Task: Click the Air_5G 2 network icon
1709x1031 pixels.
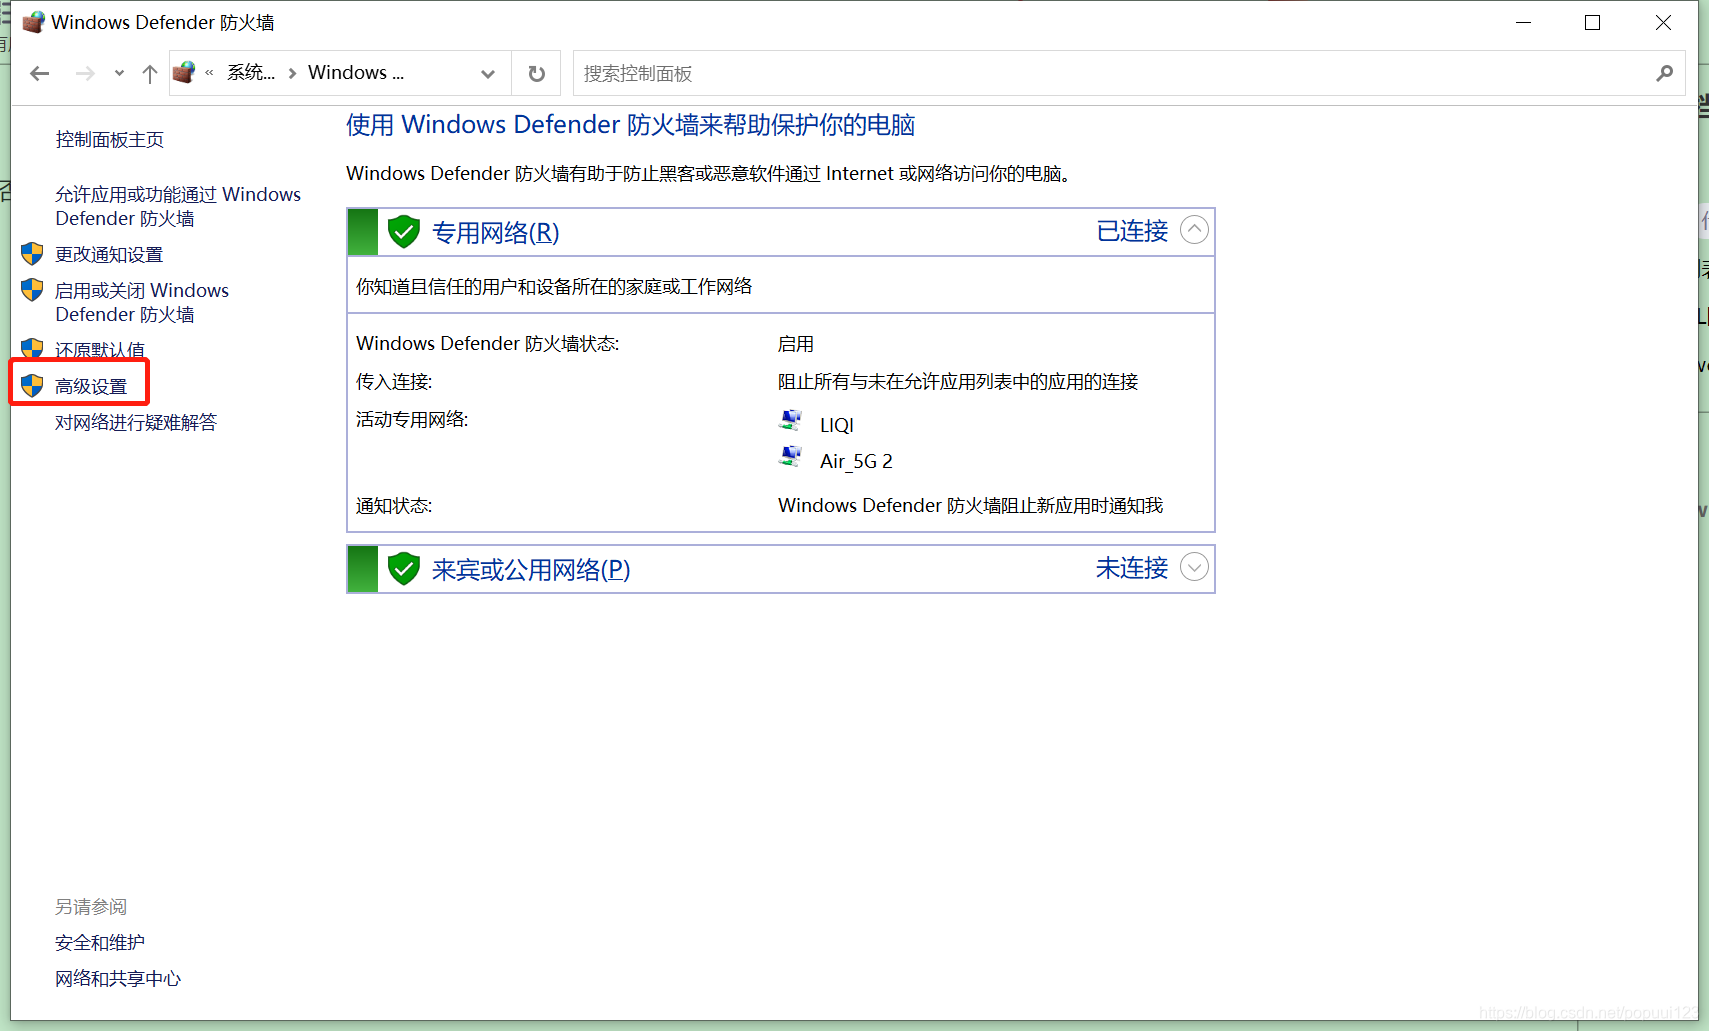Action: click(791, 456)
